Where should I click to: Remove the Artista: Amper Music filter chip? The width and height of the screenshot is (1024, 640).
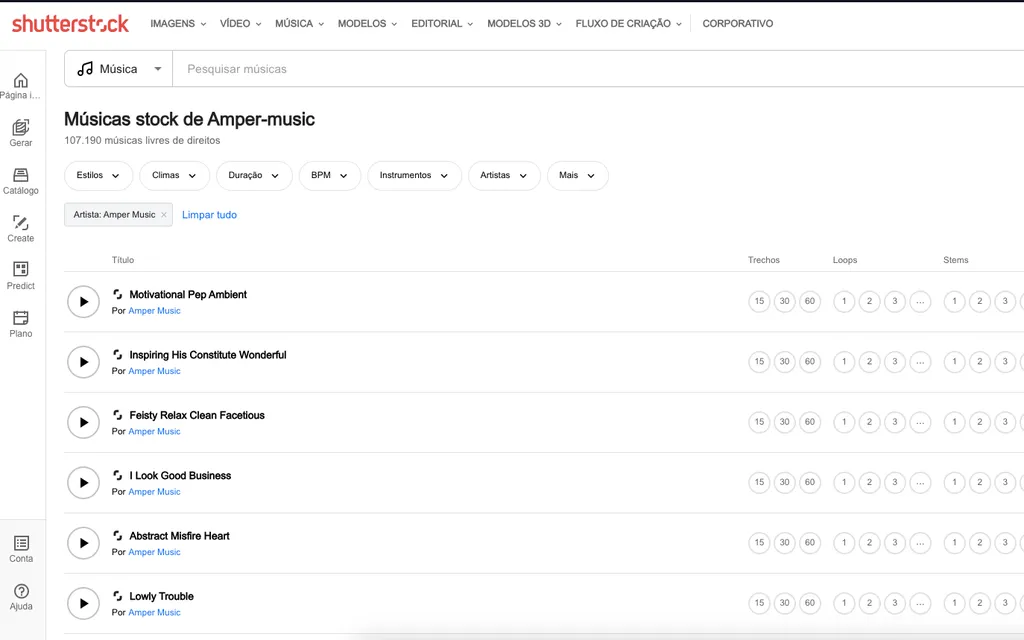[164, 215]
